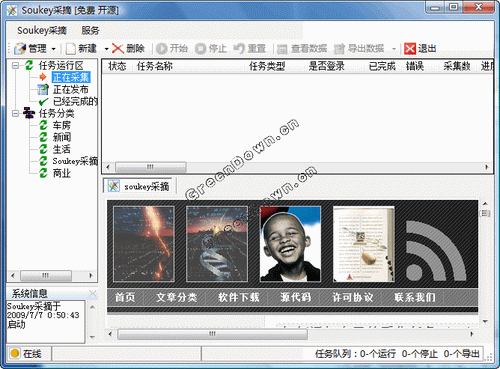This screenshot has height=369, width=500.
Task: Click the 软件下载 navigation link
Action: click(239, 297)
